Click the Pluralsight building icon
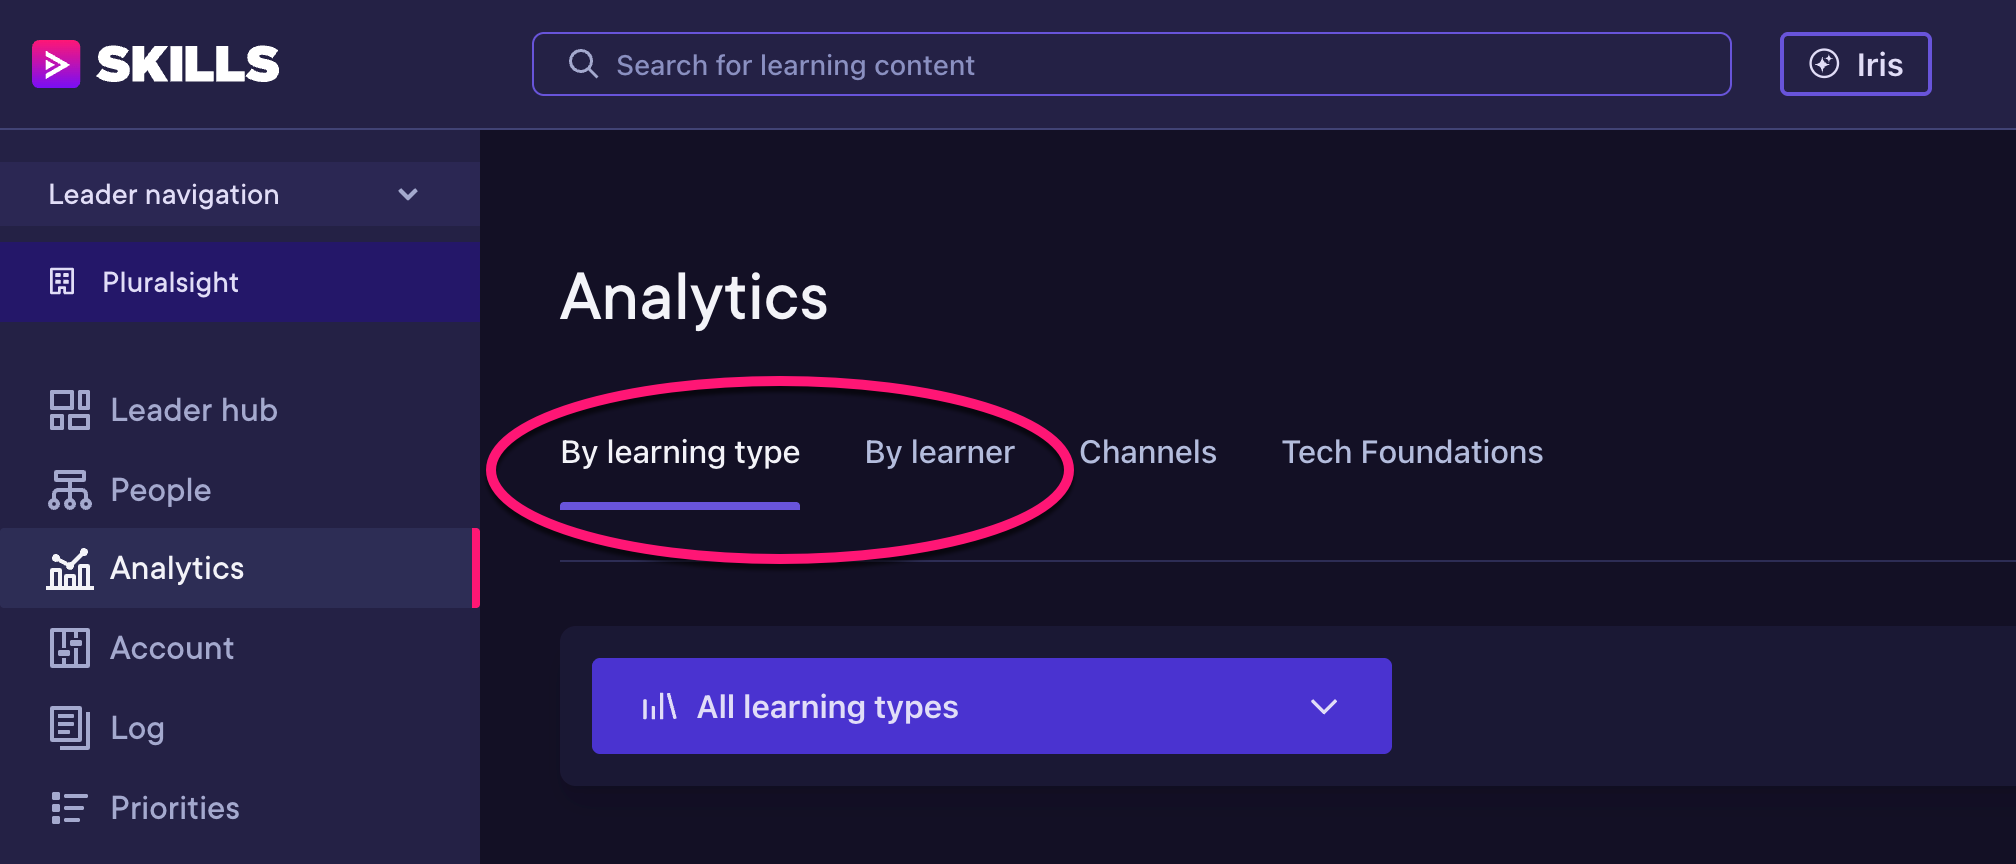 tap(62, 282)
